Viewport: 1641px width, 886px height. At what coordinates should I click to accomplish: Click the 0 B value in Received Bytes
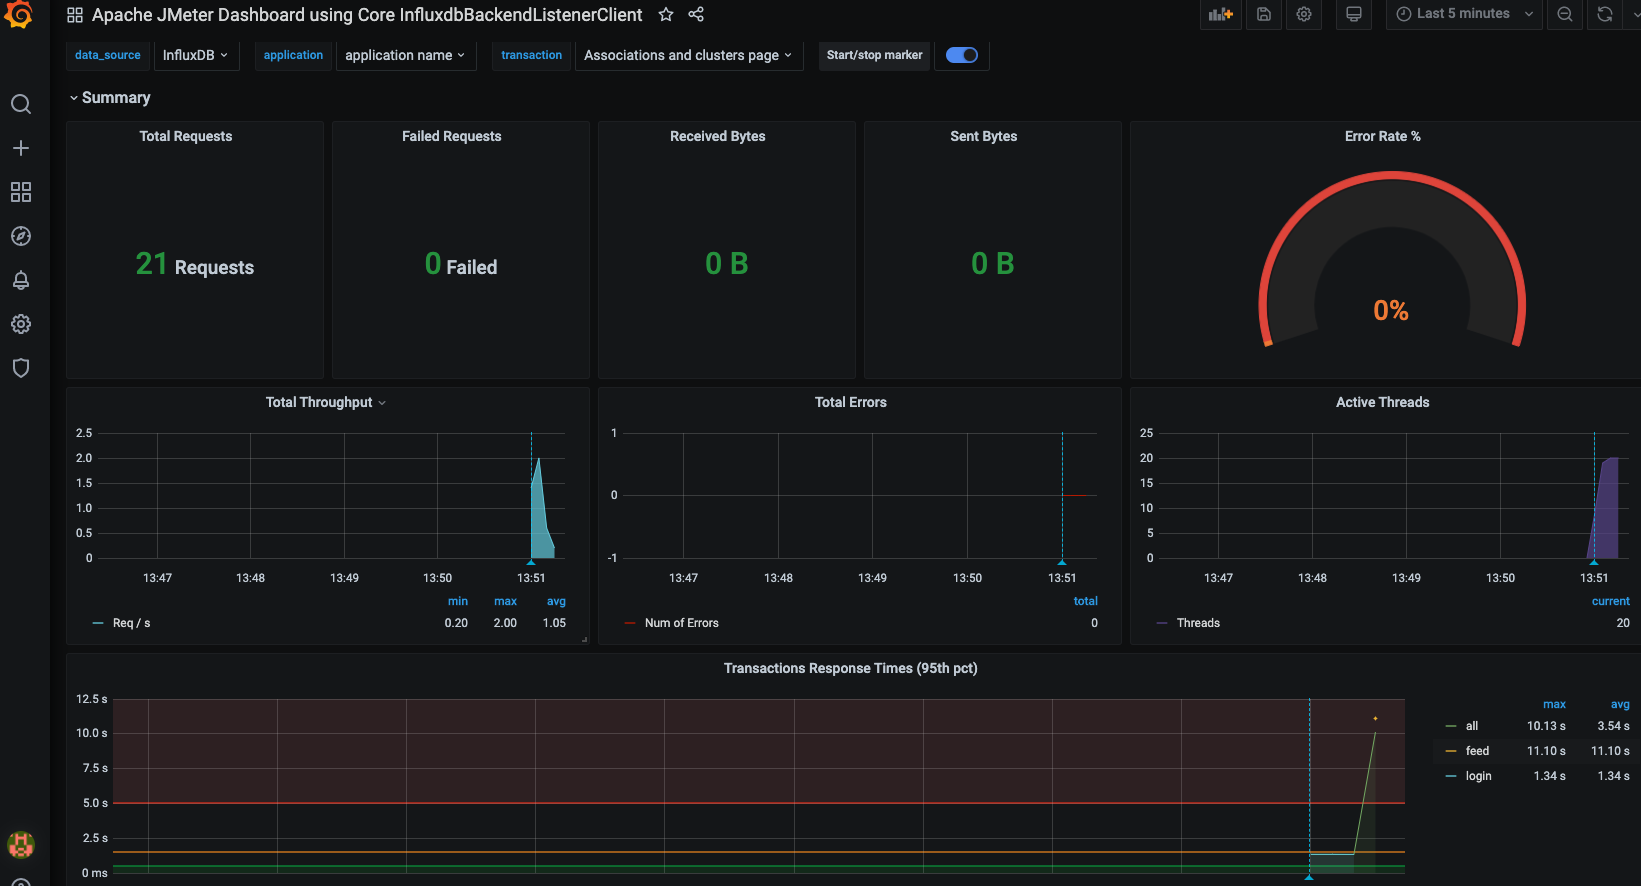[x=727, y=264]
